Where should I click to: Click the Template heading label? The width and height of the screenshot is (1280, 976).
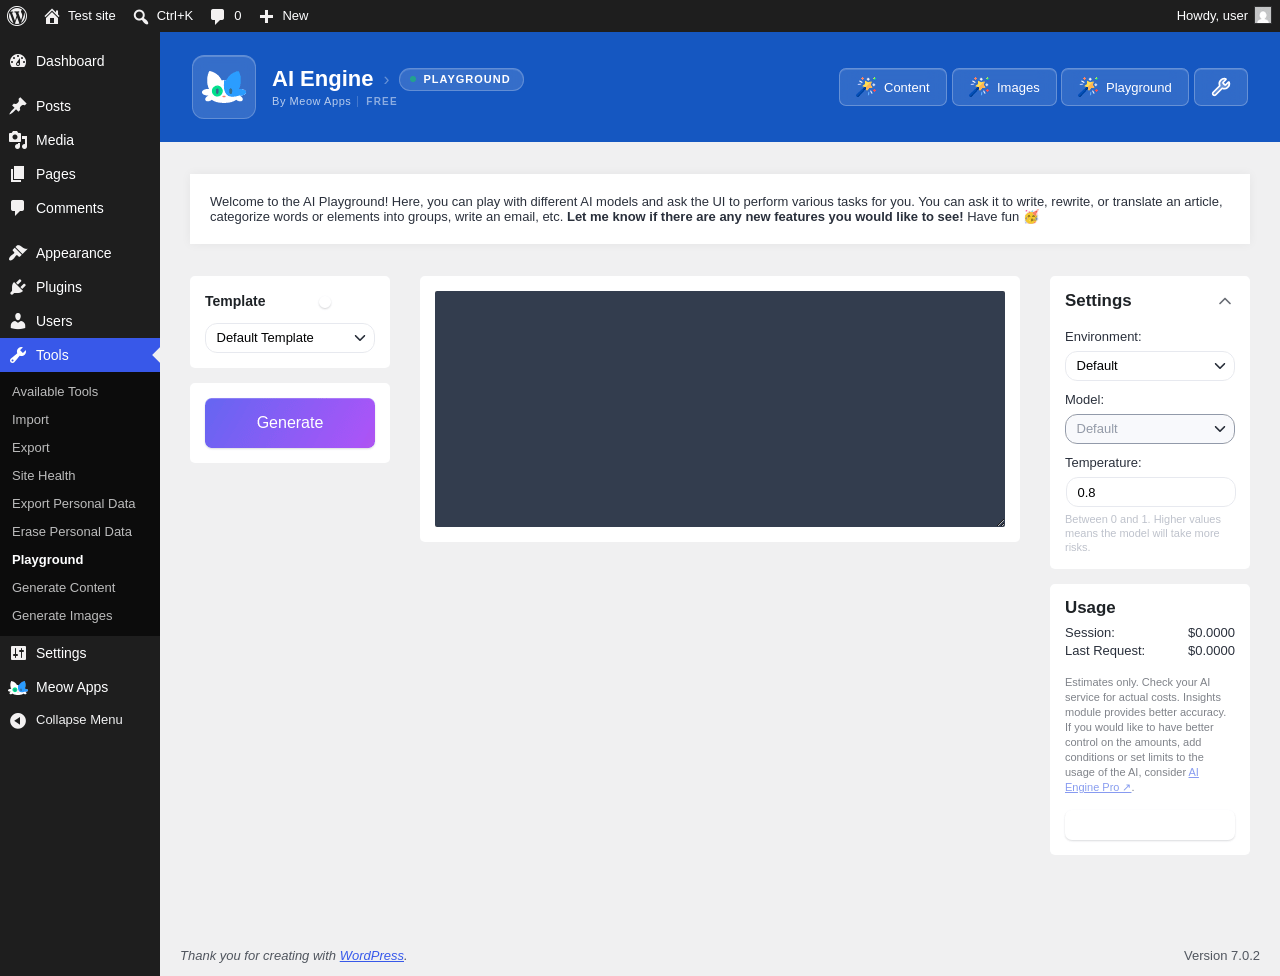click(x=235, y=301)
